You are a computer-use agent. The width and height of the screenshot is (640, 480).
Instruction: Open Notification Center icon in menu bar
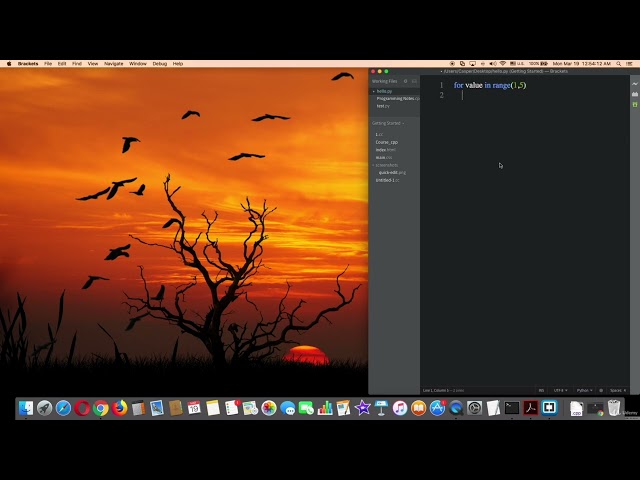(630, 64)
